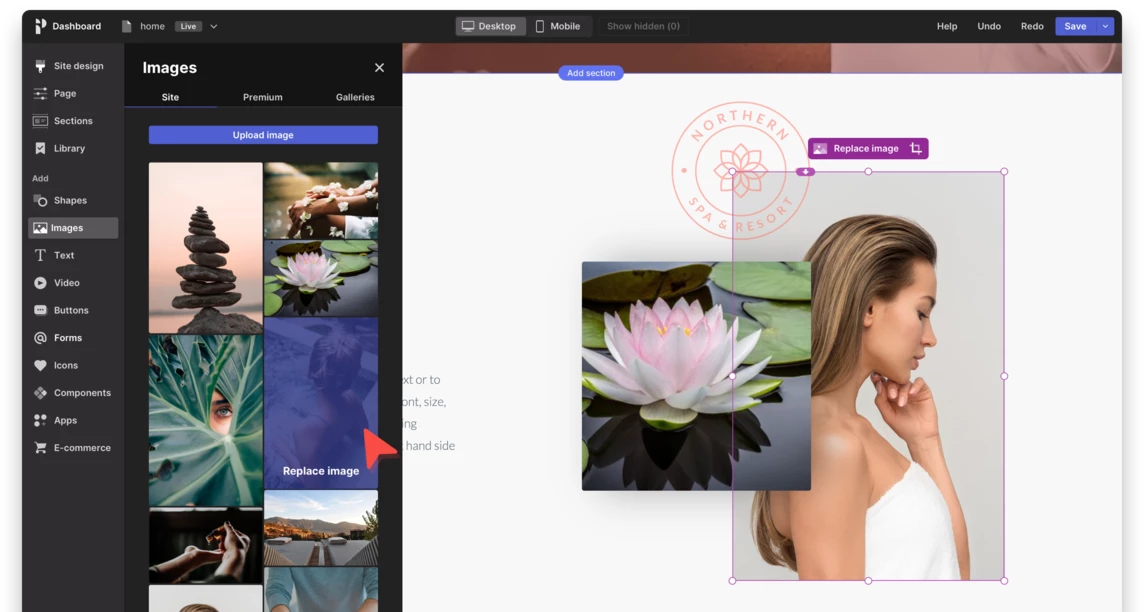Click Replace image on canvas toolbar

click(x=866, y=149)
